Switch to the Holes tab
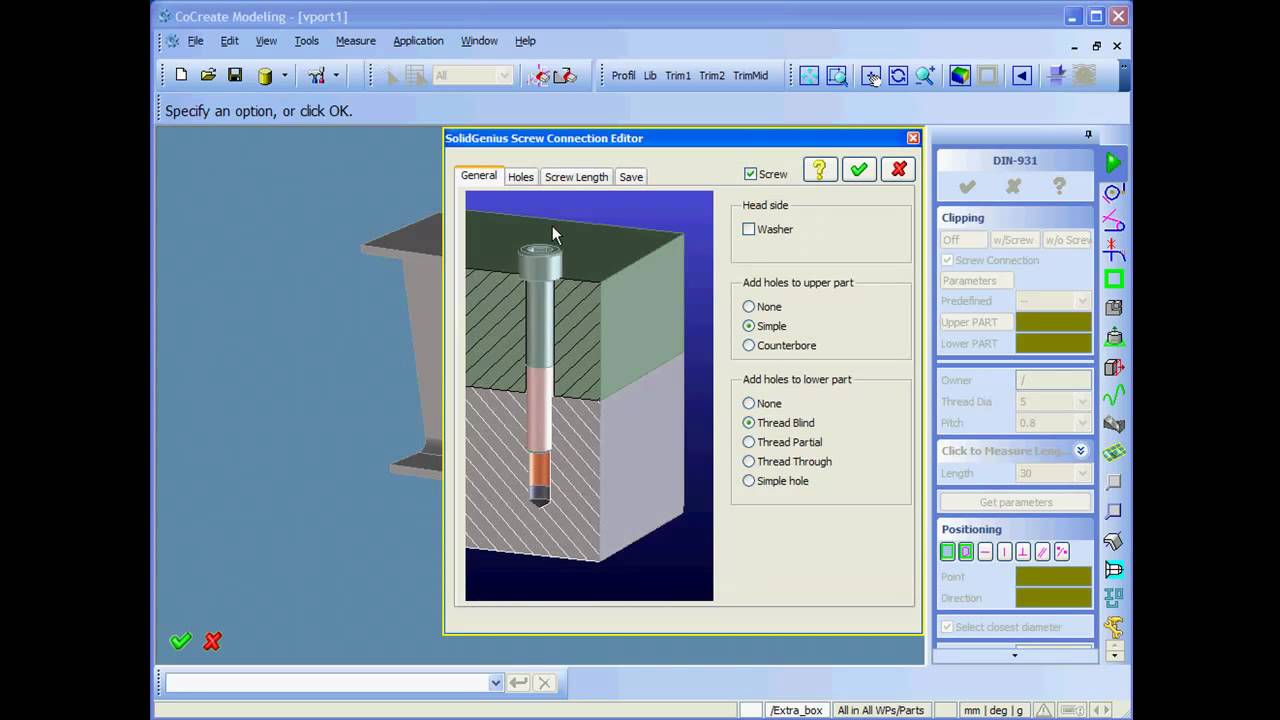Viewport: 1280px width, 720px height. (x=521, y=177)
